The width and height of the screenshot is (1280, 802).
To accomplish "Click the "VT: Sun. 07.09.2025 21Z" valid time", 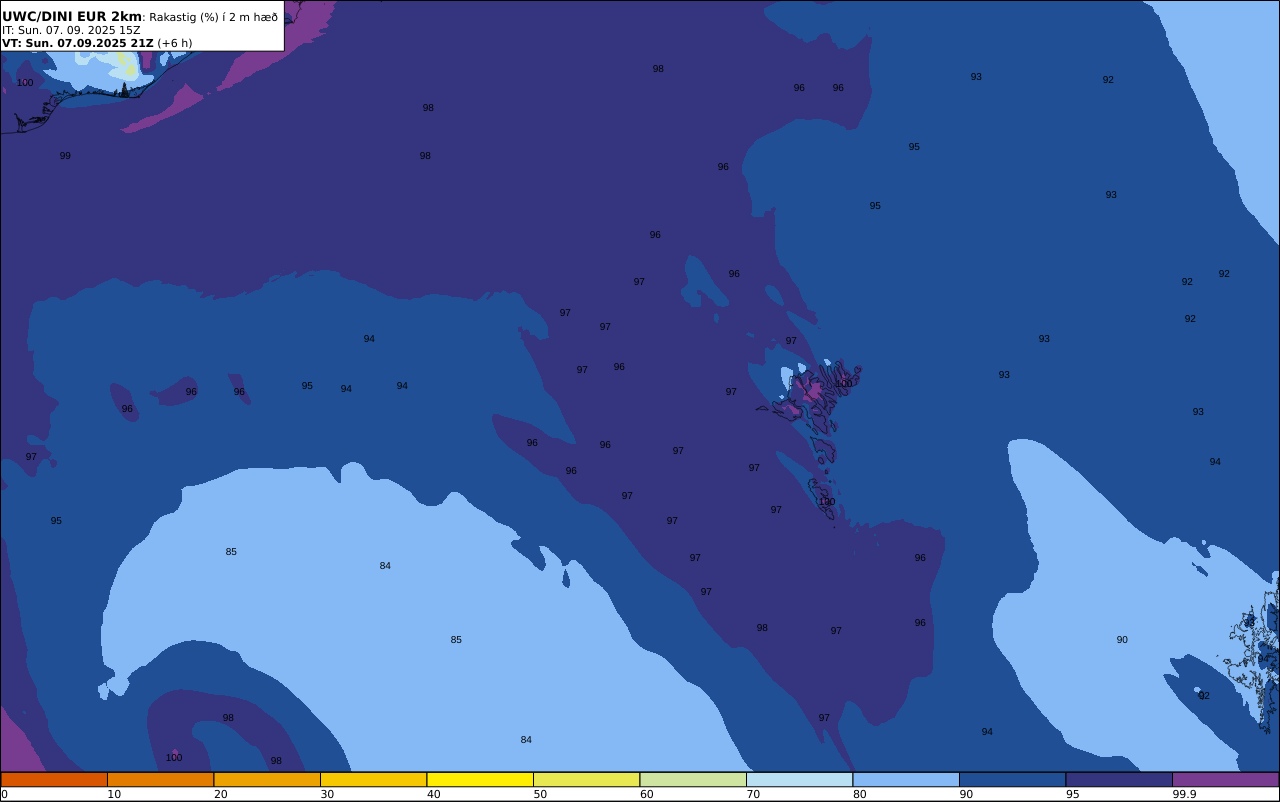I will [78, 43].
